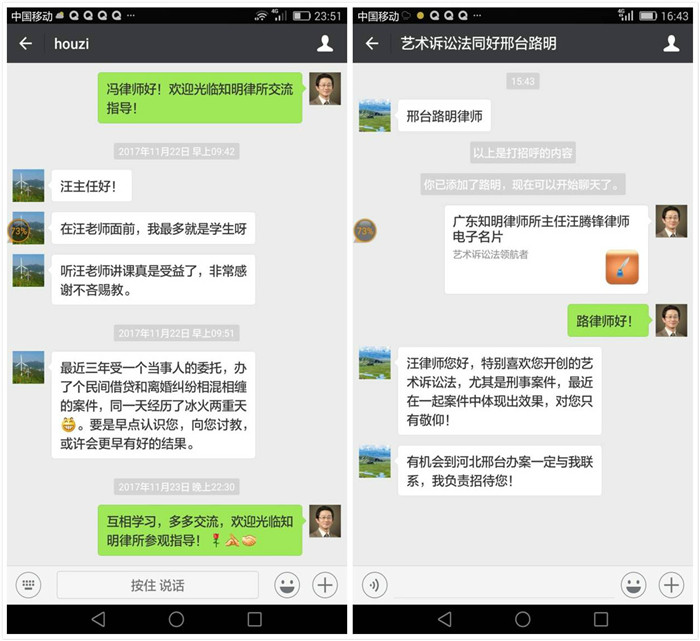Open contact profile icon in houzi chat
Image resolution: width=700 pixels, height=641 pixels.
pos(325,43)
